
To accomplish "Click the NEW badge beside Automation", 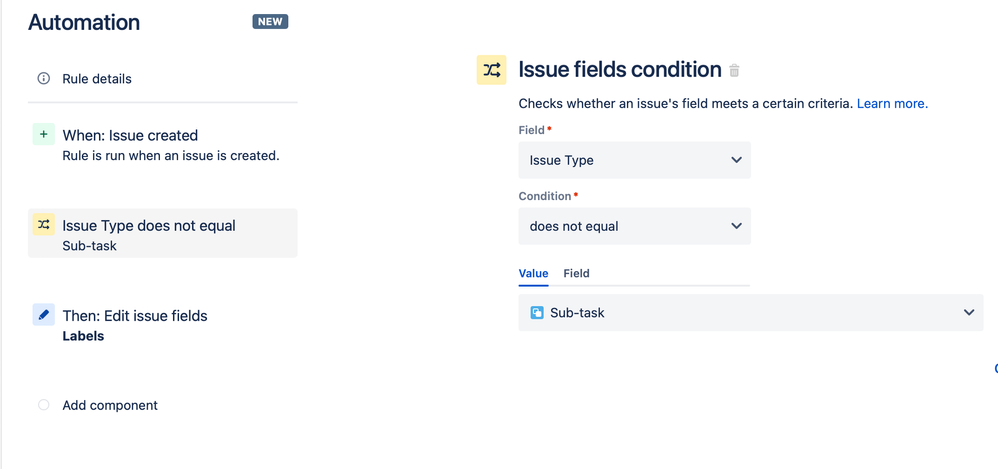I will pos(270,22).
